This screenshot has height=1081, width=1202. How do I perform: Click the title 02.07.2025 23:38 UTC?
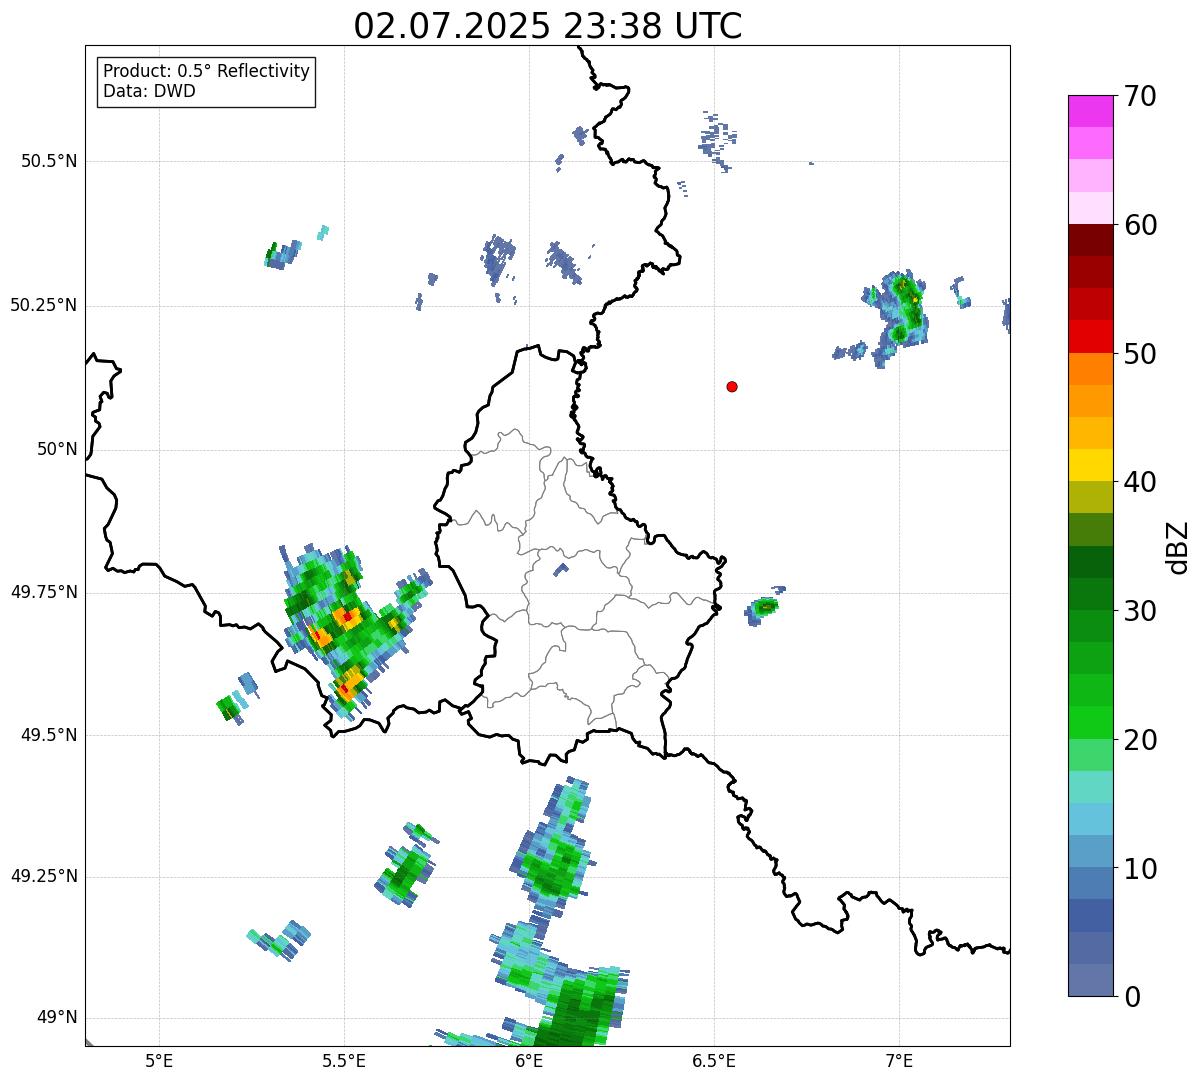pyautogui.click(x=548, y=26)
